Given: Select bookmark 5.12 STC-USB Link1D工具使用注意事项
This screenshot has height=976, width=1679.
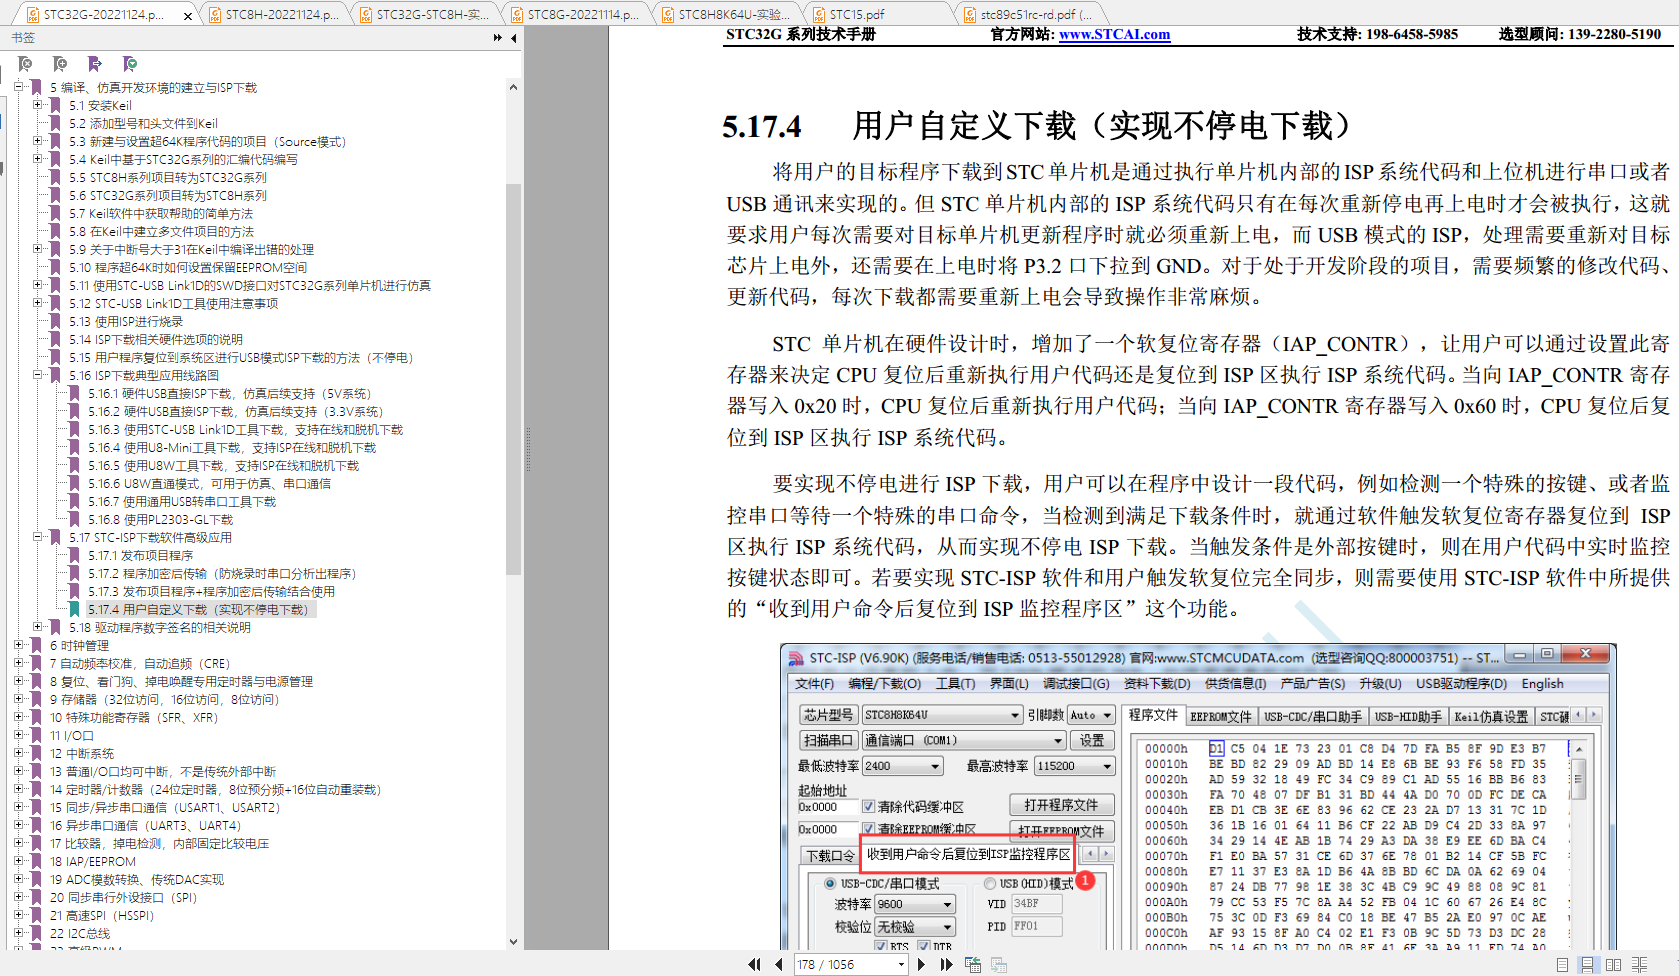Looking at the screenshot, I should tap(174, 303).
